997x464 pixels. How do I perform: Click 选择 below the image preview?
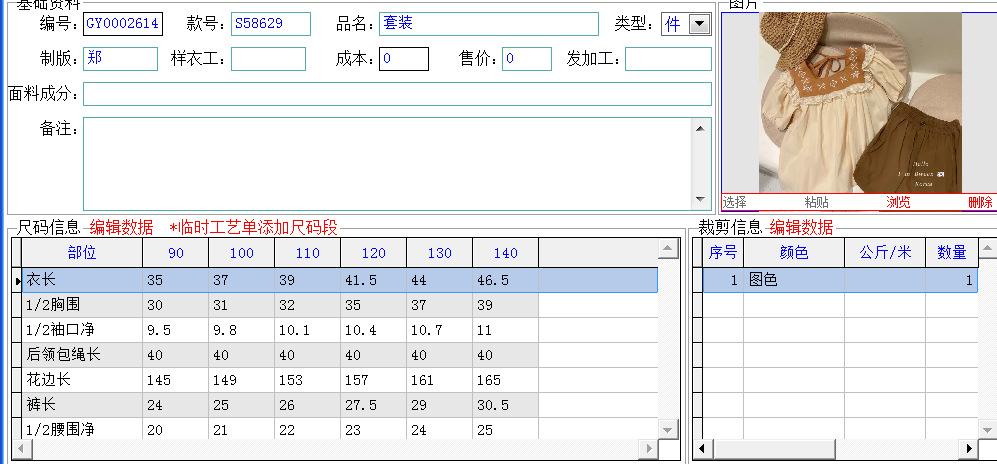734,202
